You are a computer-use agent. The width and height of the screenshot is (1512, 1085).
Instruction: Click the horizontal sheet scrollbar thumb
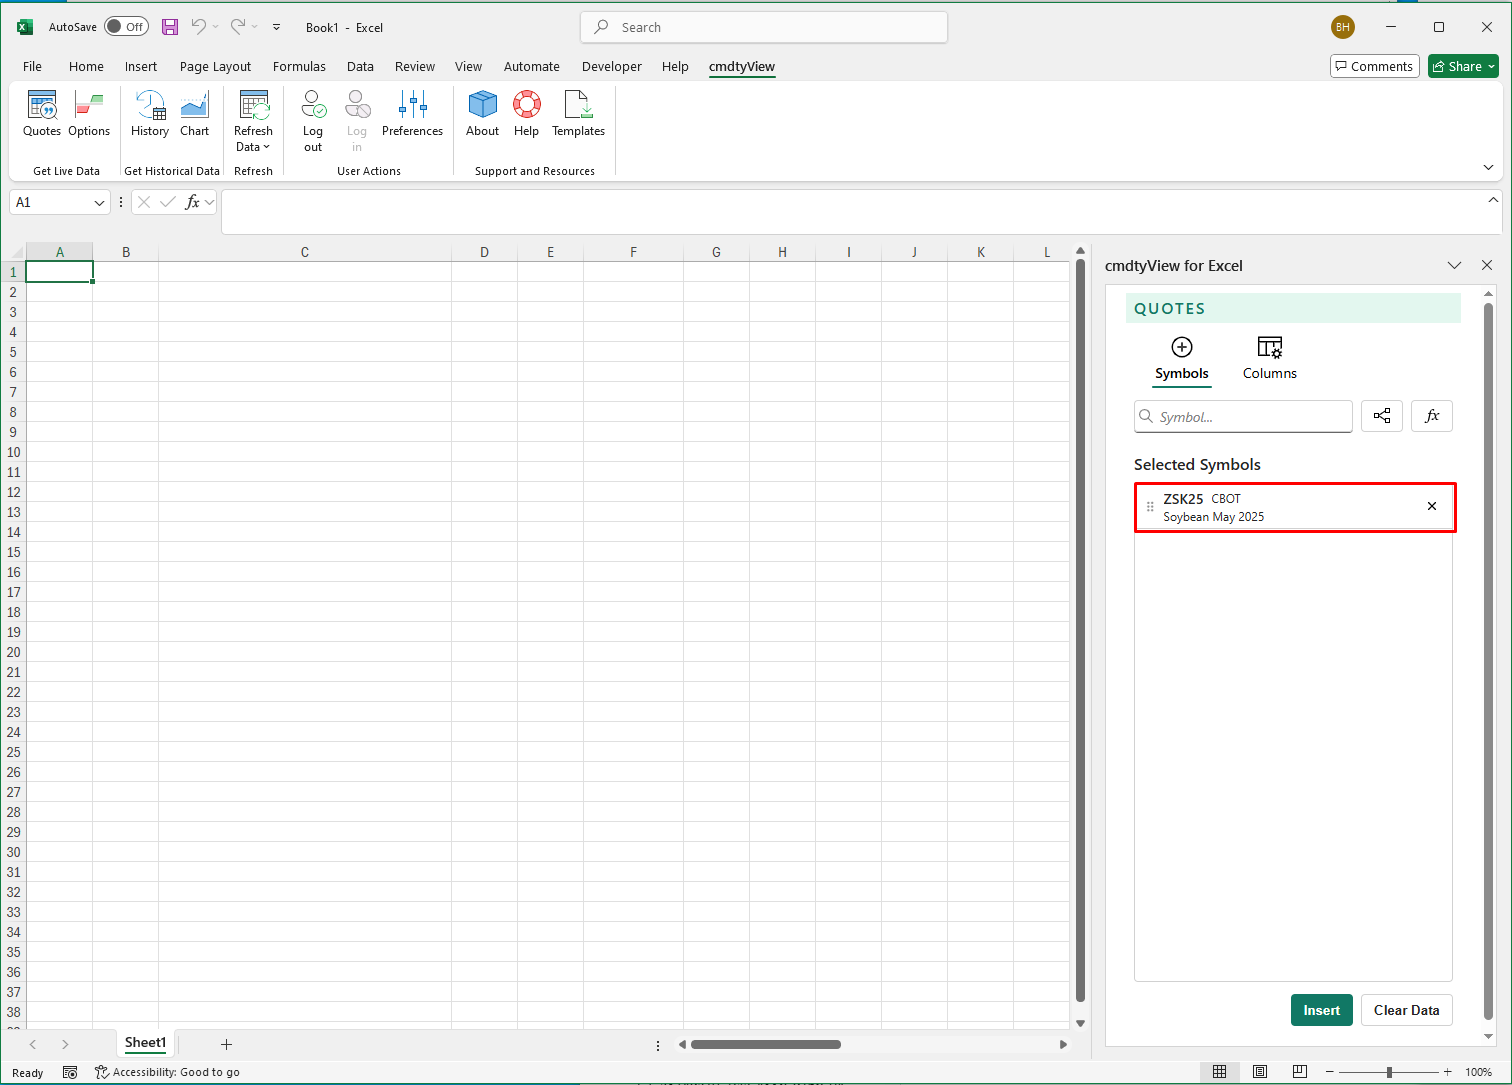766,1044
